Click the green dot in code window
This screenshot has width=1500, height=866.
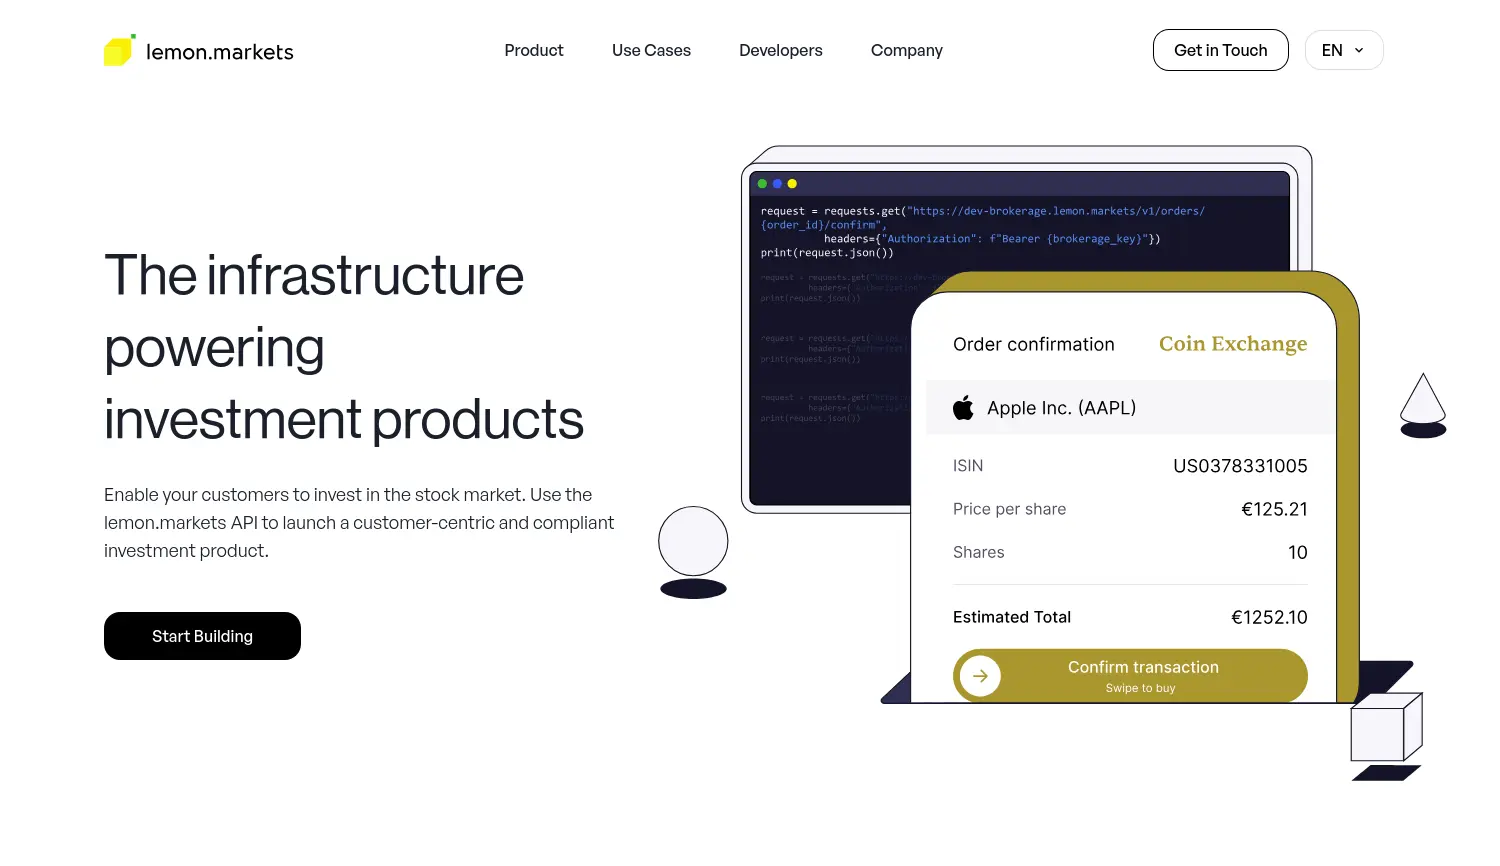(763, 184)
